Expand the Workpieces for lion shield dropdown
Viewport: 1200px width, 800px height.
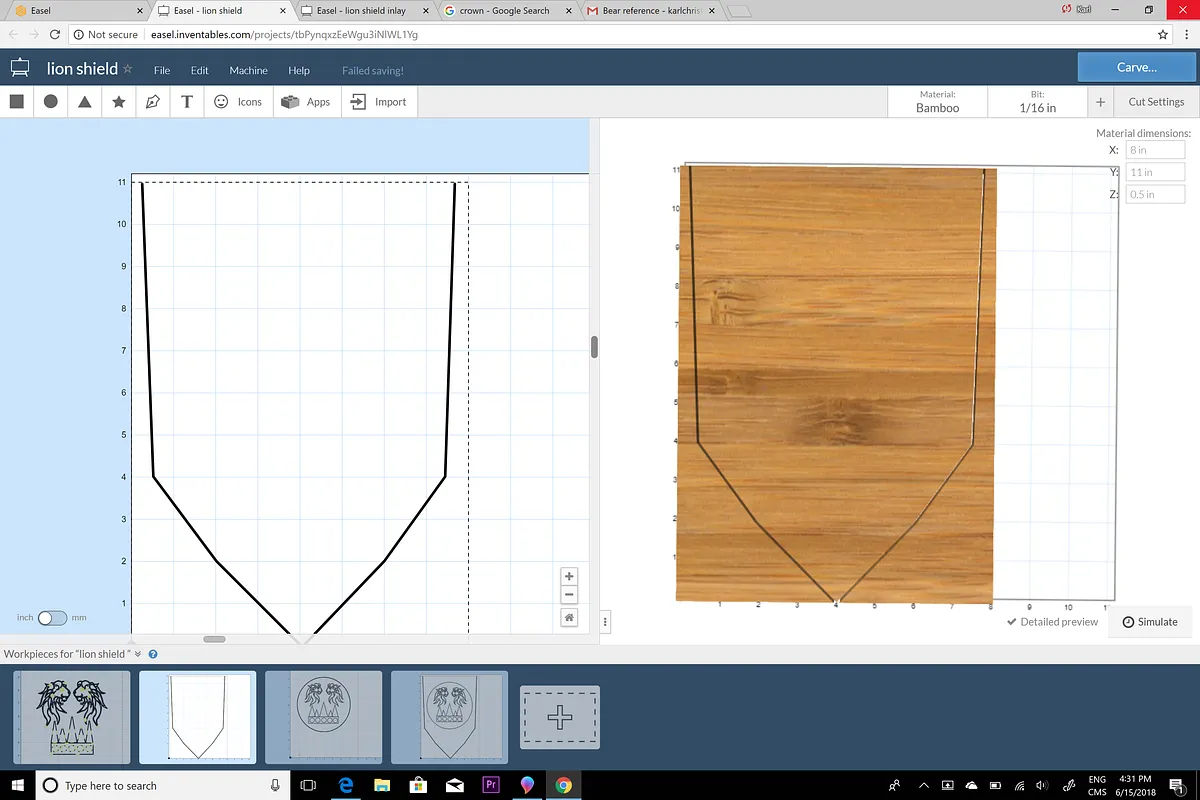138,654
